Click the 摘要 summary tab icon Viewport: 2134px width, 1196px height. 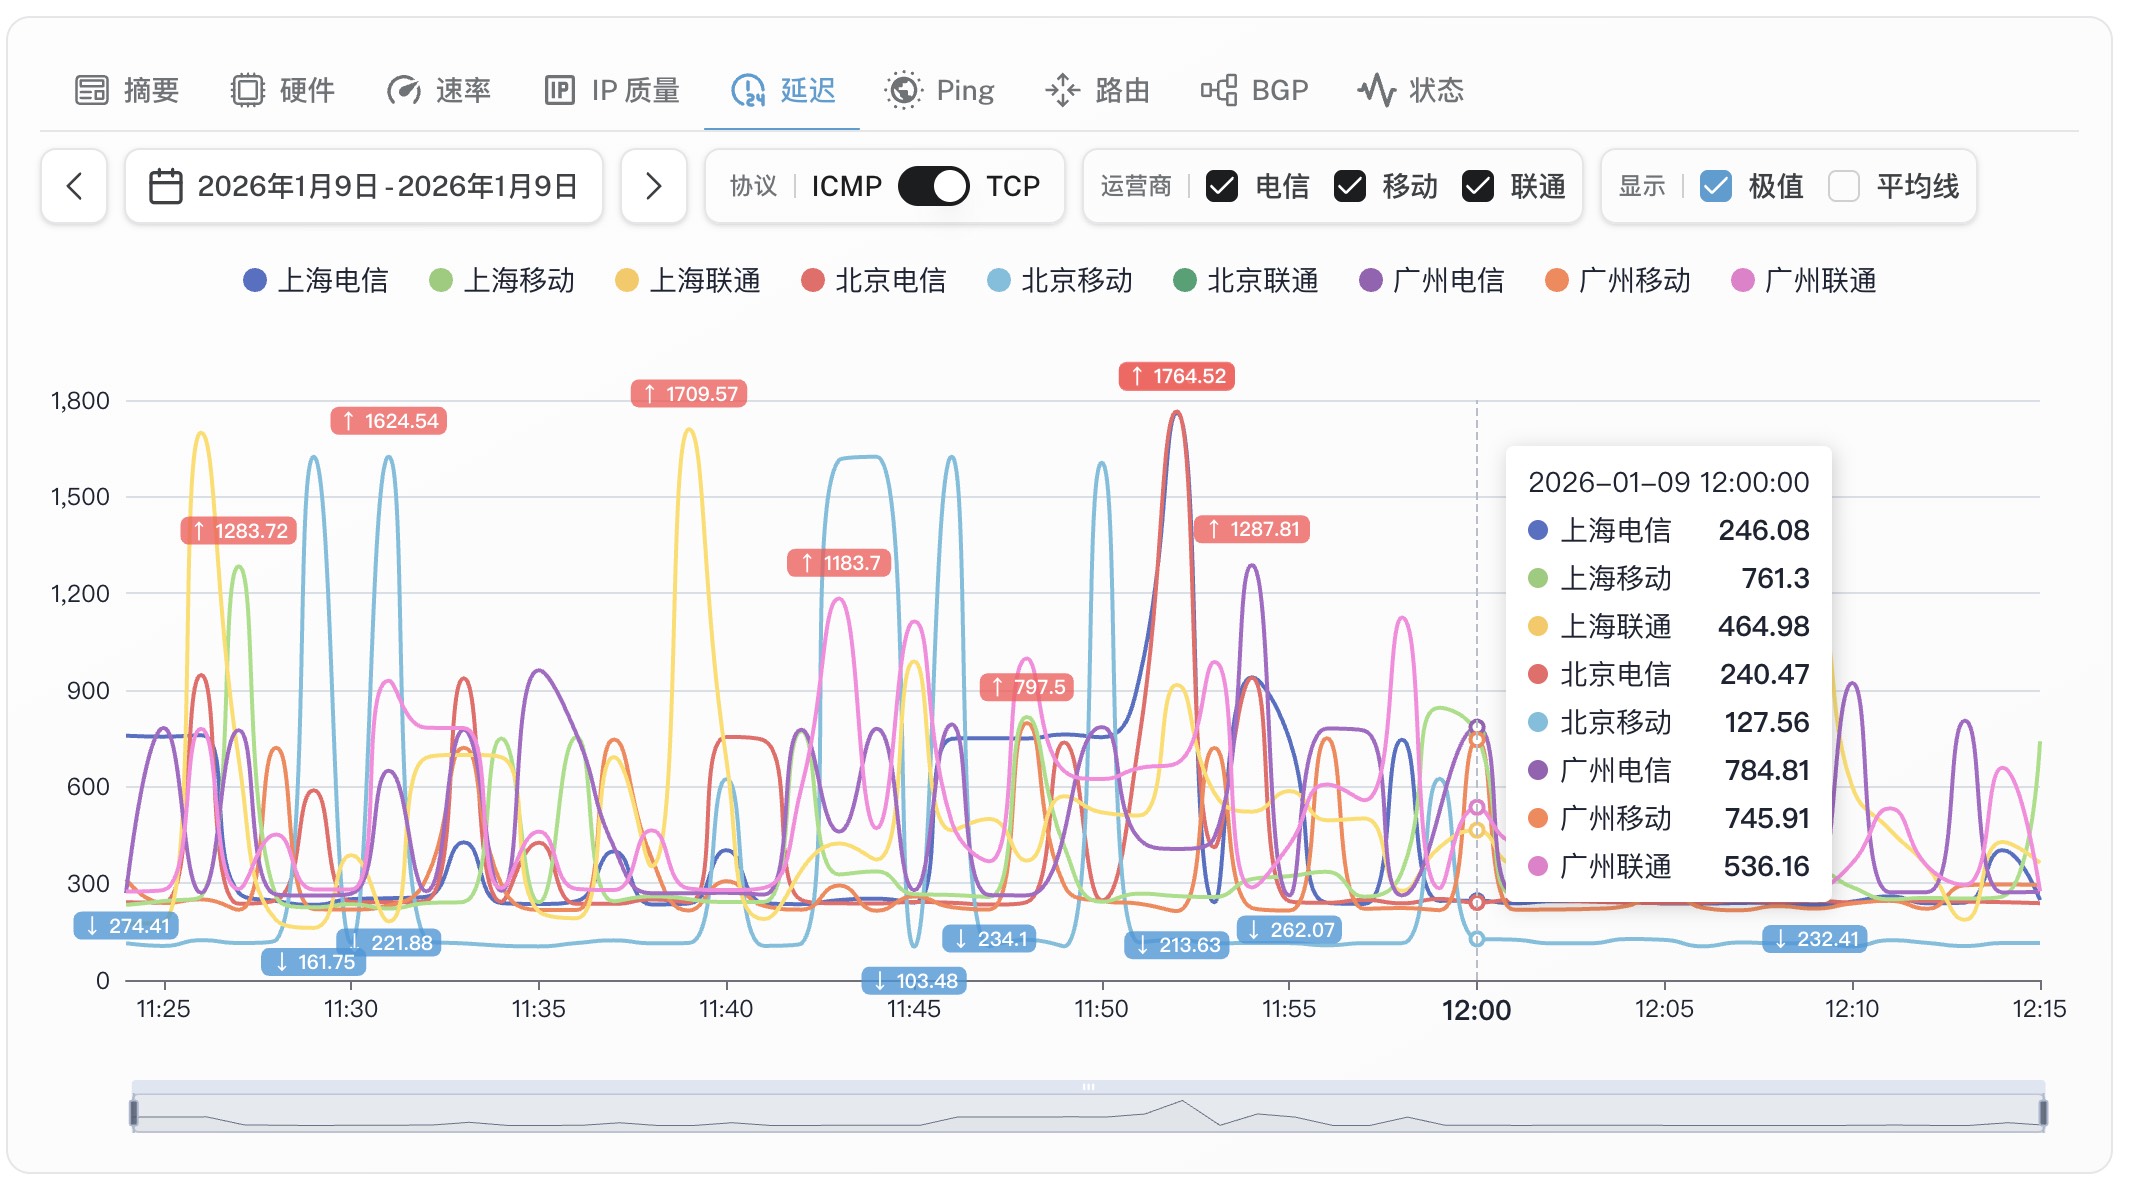pos(92,90)
